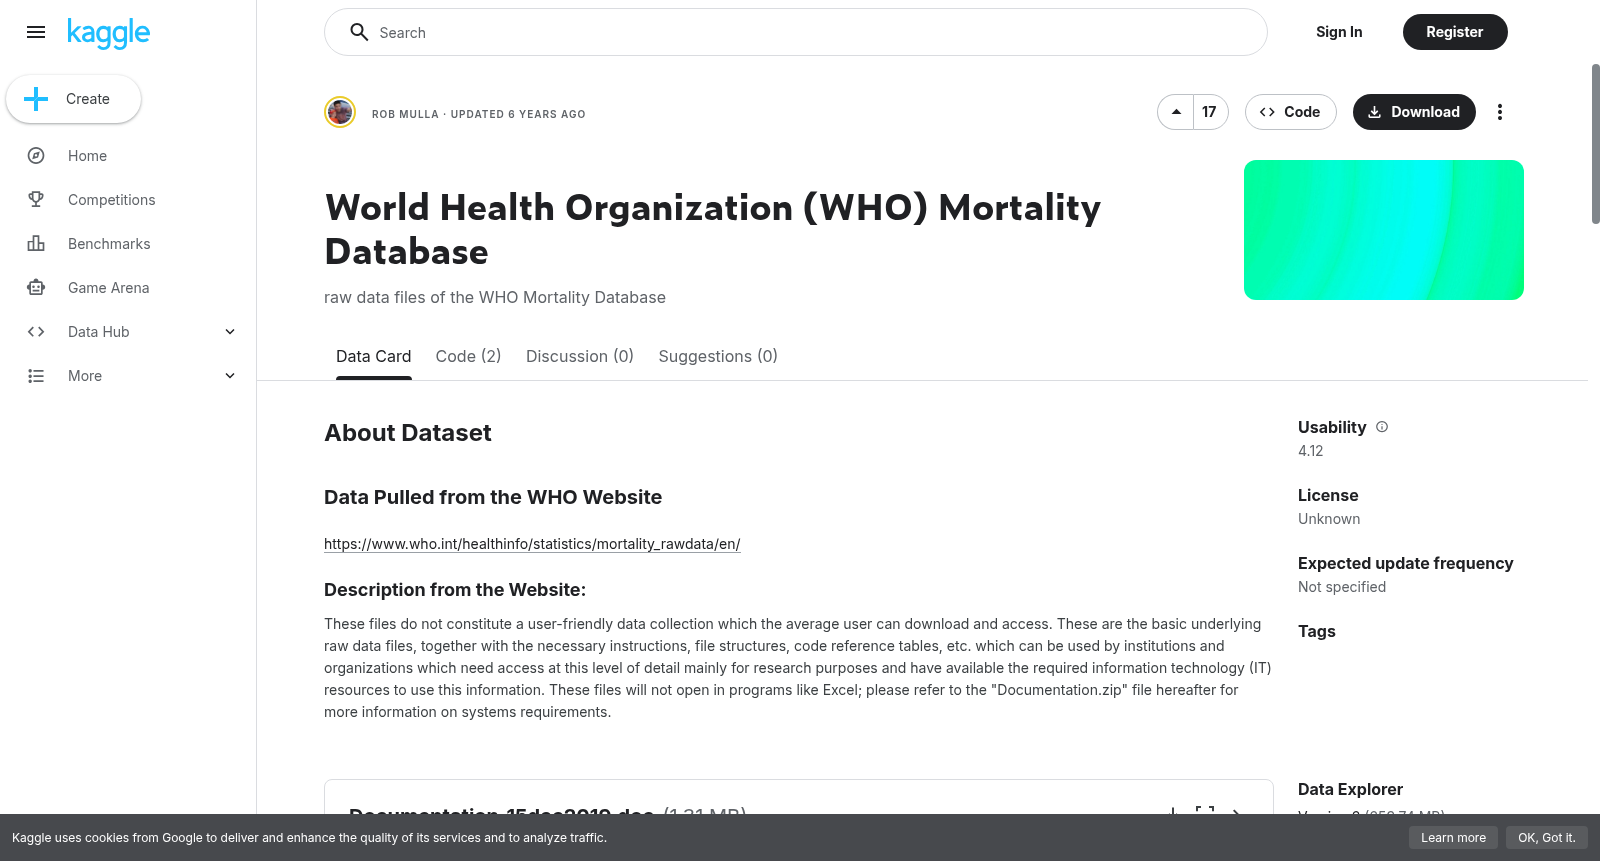Upvote the dataset with the arrow

[1176, 112]
